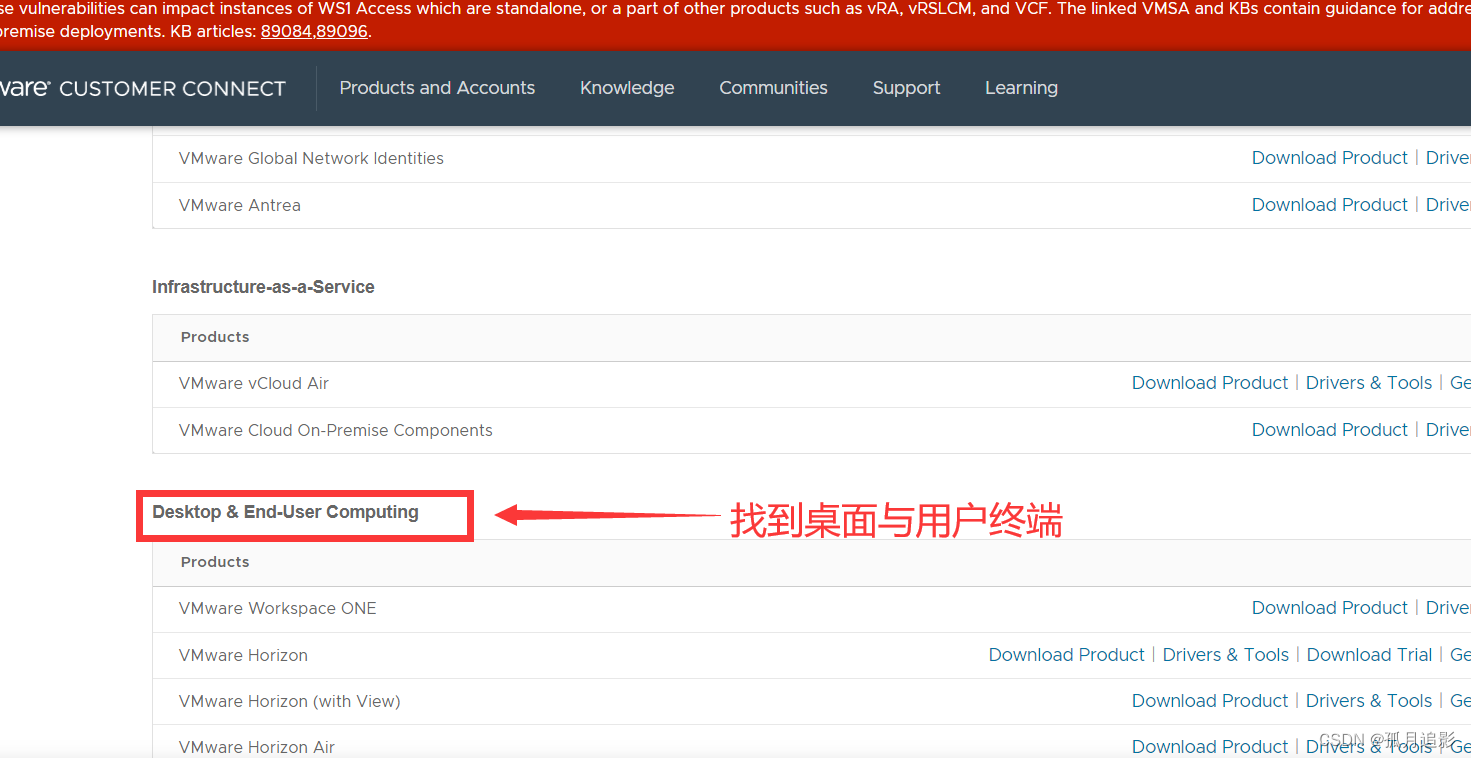Click the Infrastructure-as-a-Service heading
Image resolution: width=1471 pixels, height=758 pixels.
pyautogui.click(x=263, y=287)
